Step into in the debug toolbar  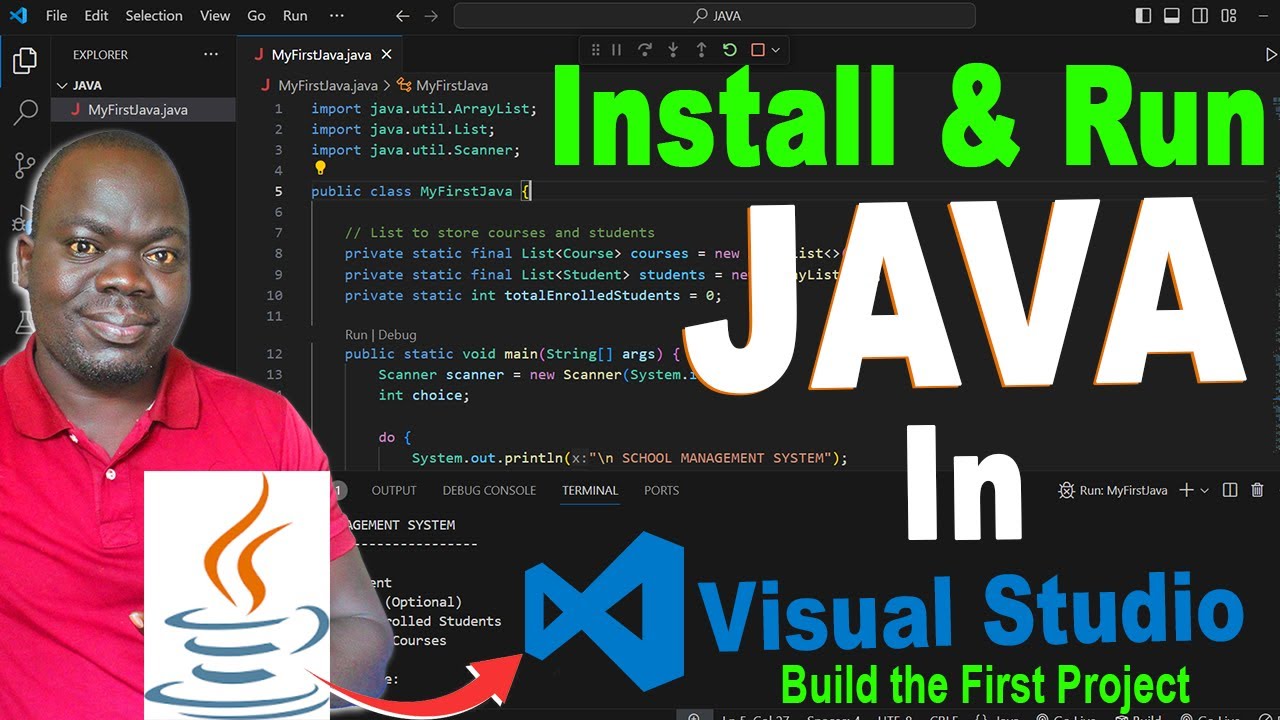(673, 50)
